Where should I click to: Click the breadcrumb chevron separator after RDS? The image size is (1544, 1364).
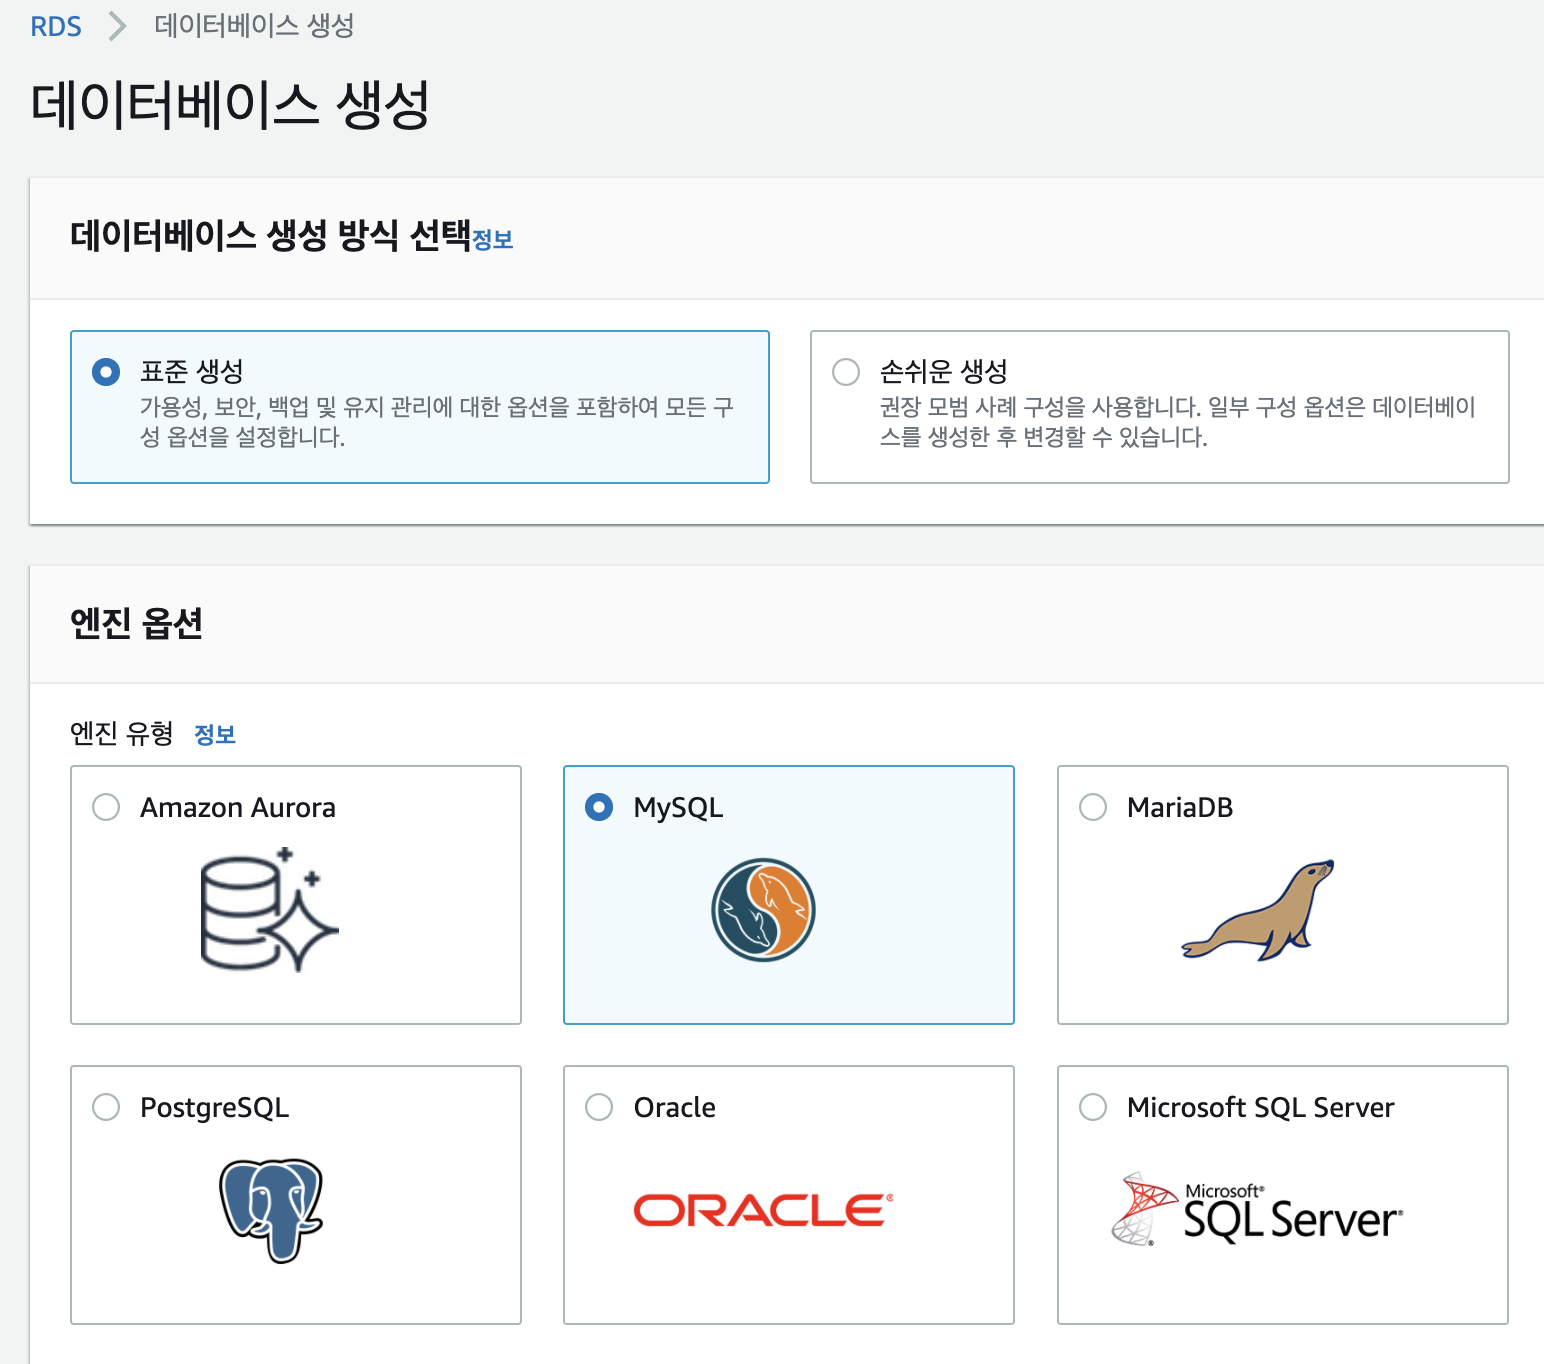pyautogui.click(x=117, y=26)
